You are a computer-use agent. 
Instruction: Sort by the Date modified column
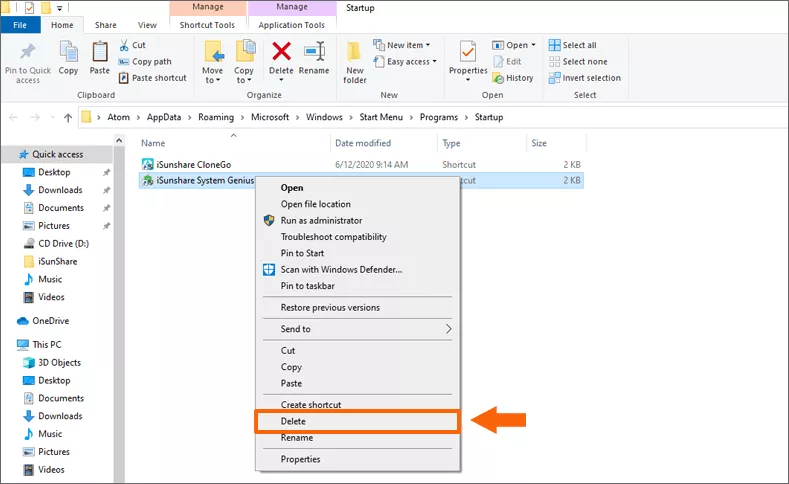pos(363,143)
